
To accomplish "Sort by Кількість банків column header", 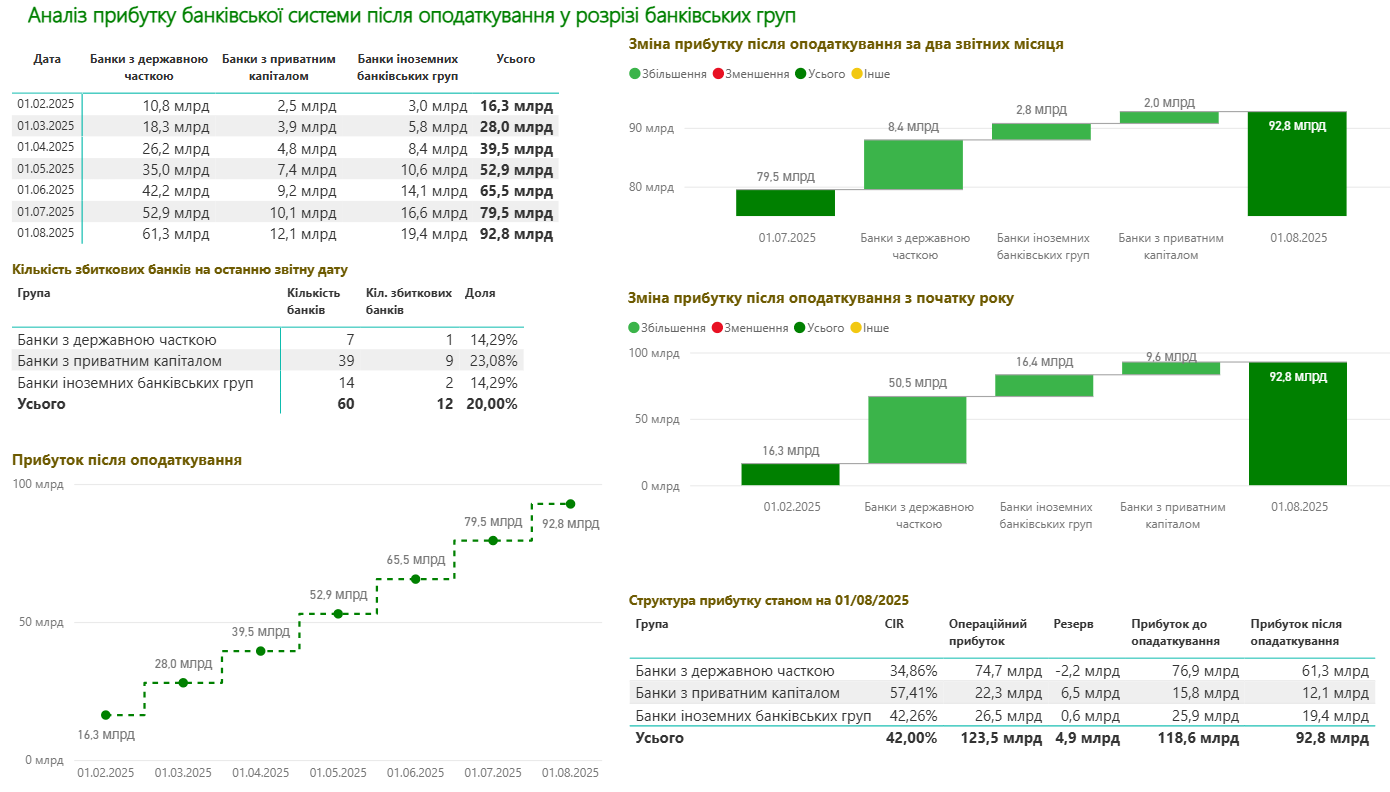I will tap(313, 301).
